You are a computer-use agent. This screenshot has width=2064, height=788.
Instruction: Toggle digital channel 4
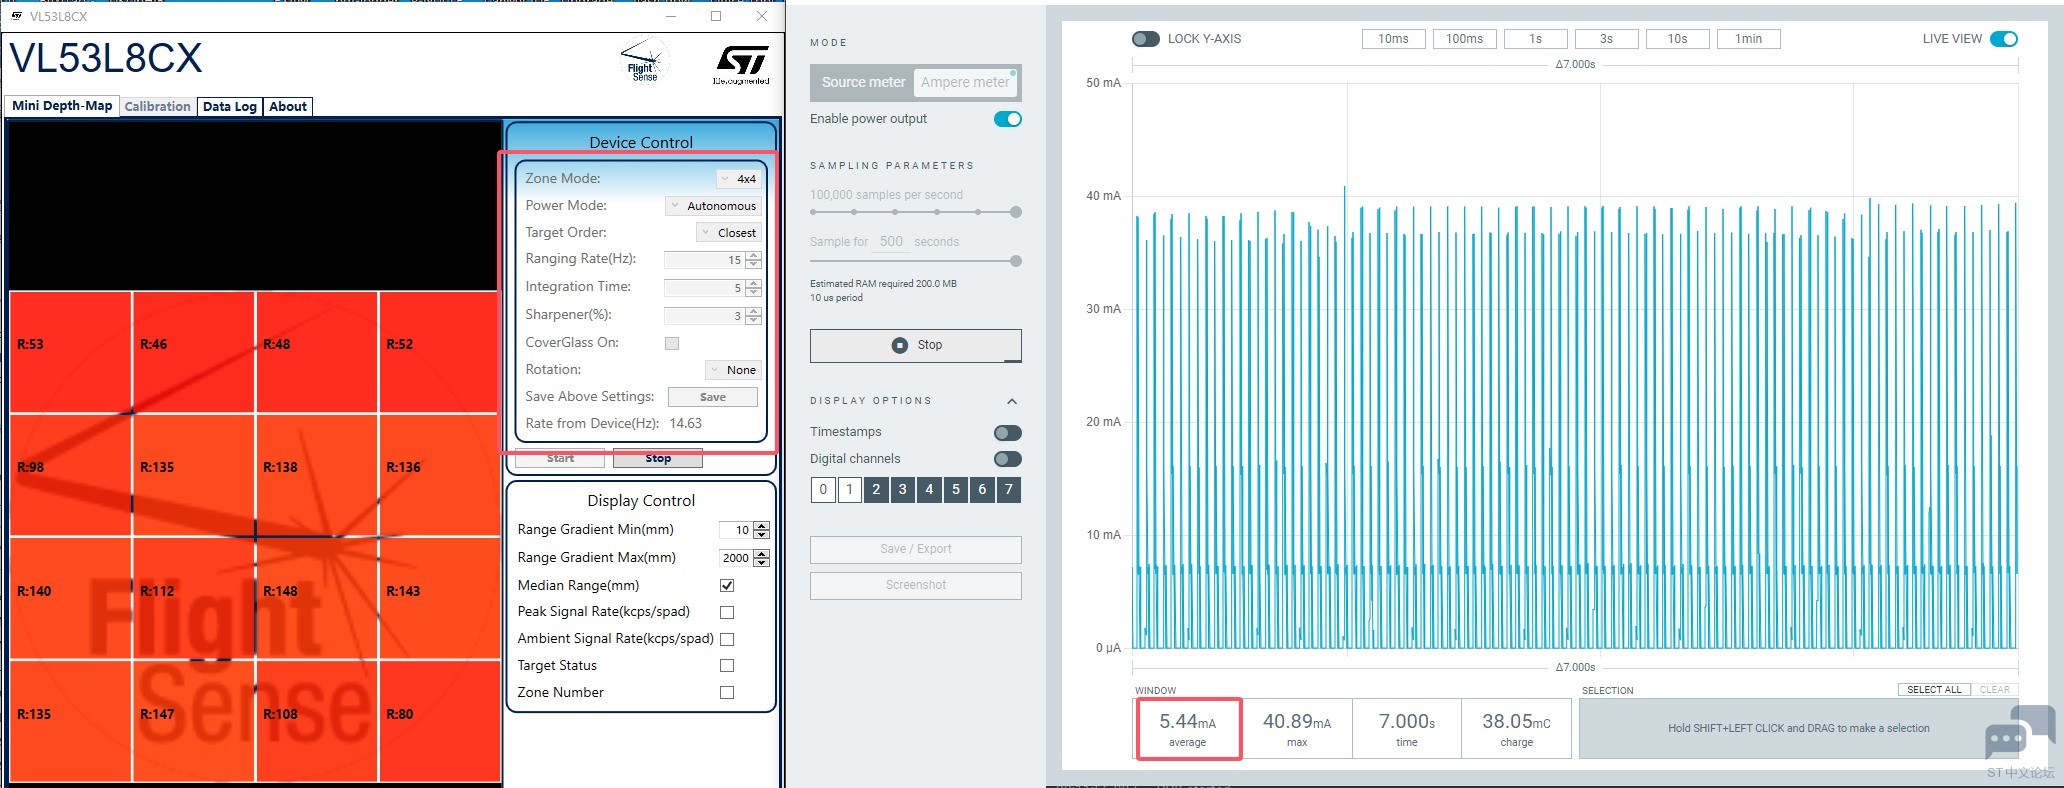pos(929,490)
